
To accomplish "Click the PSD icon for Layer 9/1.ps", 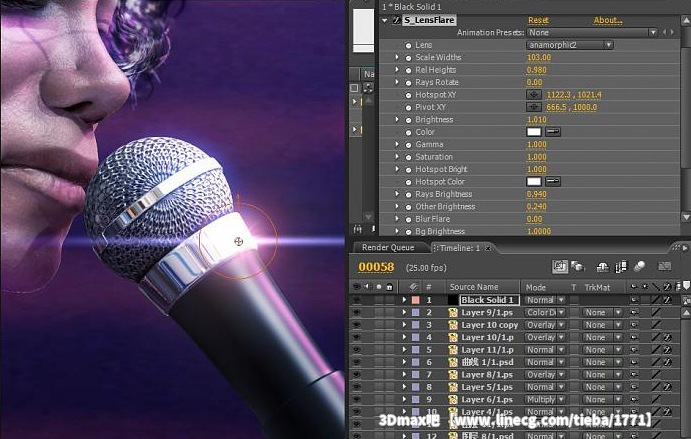I will point(453,313).
